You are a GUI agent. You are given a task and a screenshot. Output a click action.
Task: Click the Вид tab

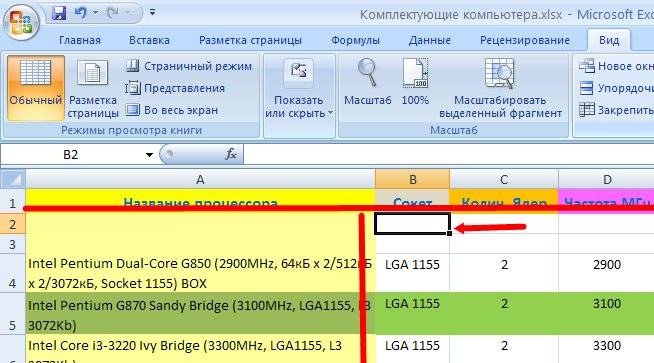click(609, 40)
